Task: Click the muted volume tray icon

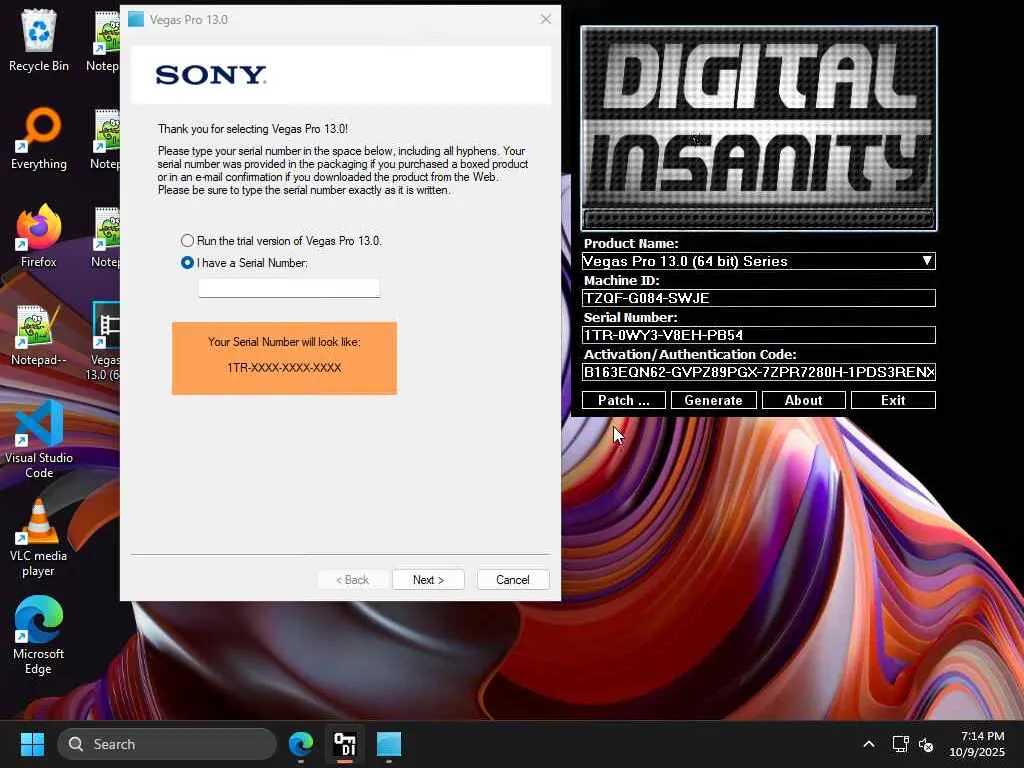Action: pyautogui.click(x=926, y=744)
